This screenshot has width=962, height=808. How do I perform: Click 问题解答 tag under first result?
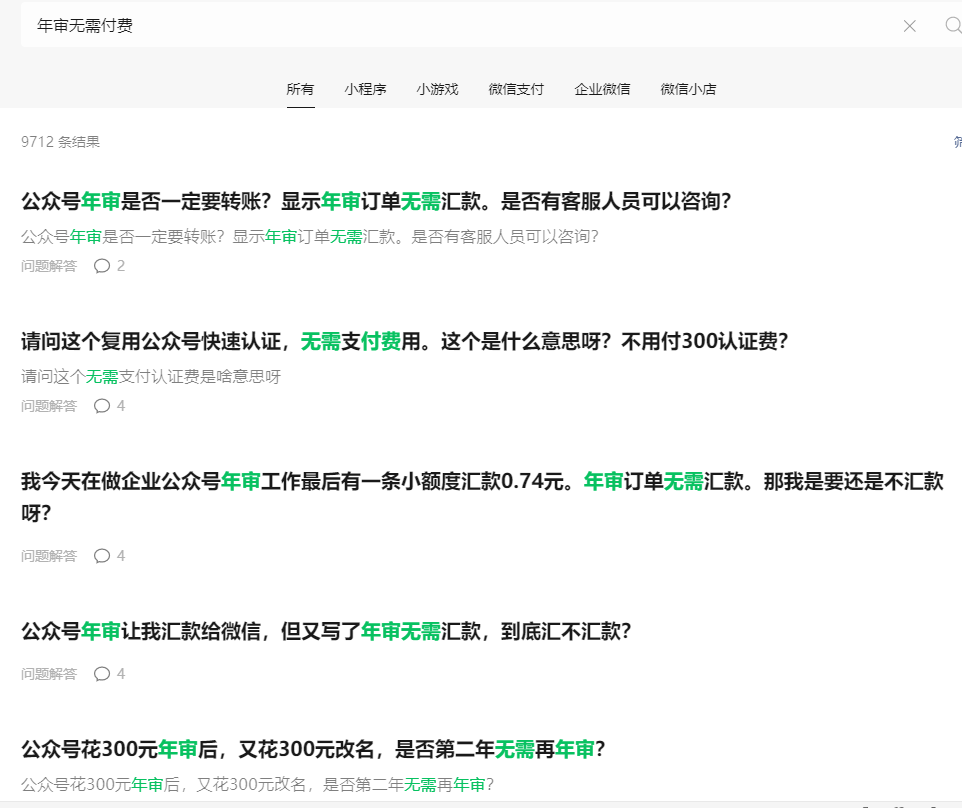[49, 266]
